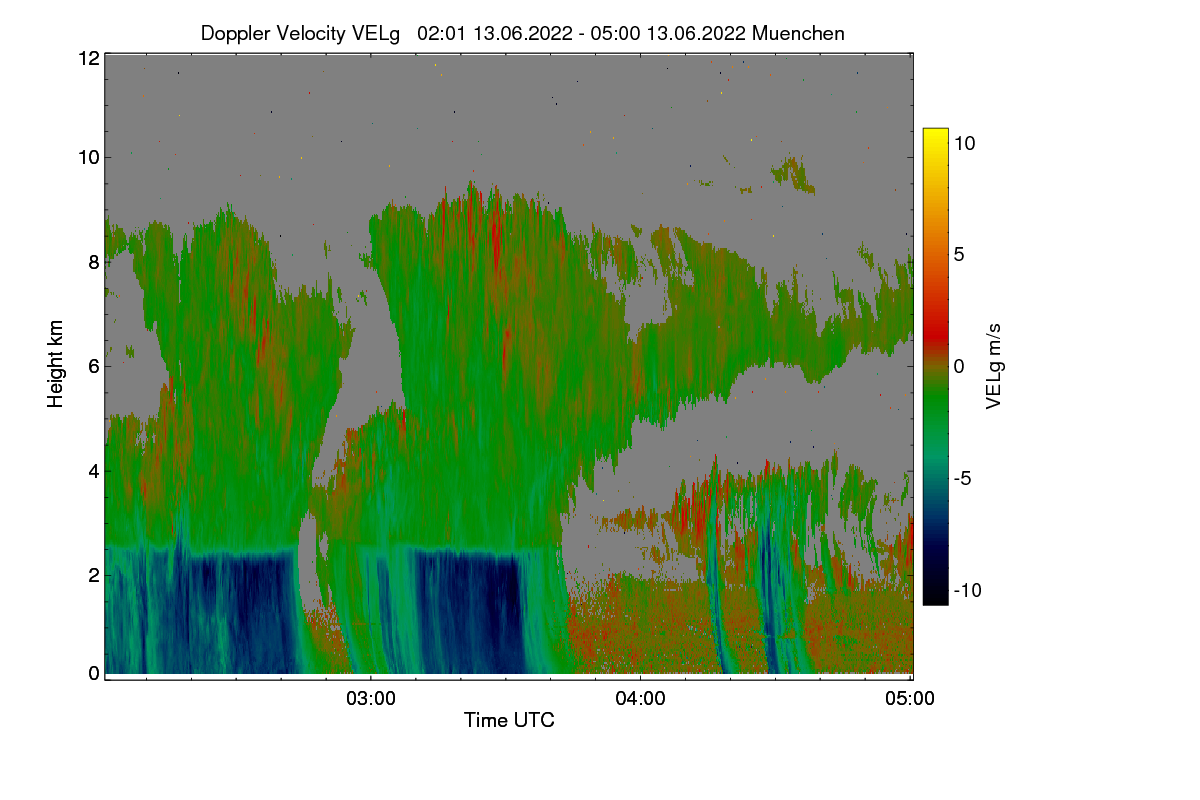
Task: Click the height axis tick label '4'
Action: click(93, 470)
